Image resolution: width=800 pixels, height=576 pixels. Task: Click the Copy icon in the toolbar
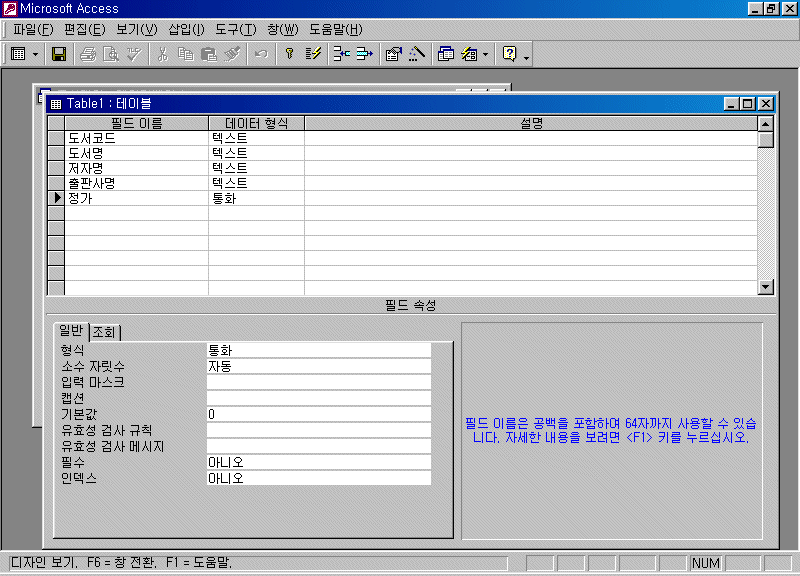click(186, 54)
